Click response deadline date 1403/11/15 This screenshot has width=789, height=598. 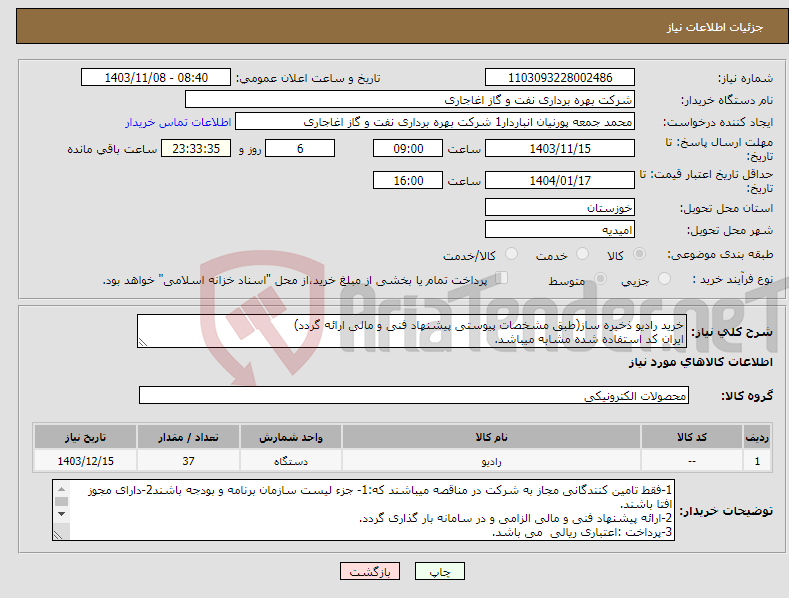(x=560, y=148)
